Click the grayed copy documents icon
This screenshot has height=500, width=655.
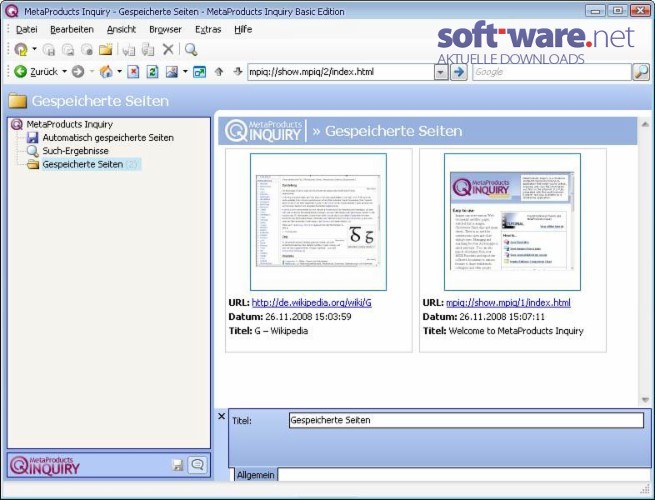pos(148,49)
